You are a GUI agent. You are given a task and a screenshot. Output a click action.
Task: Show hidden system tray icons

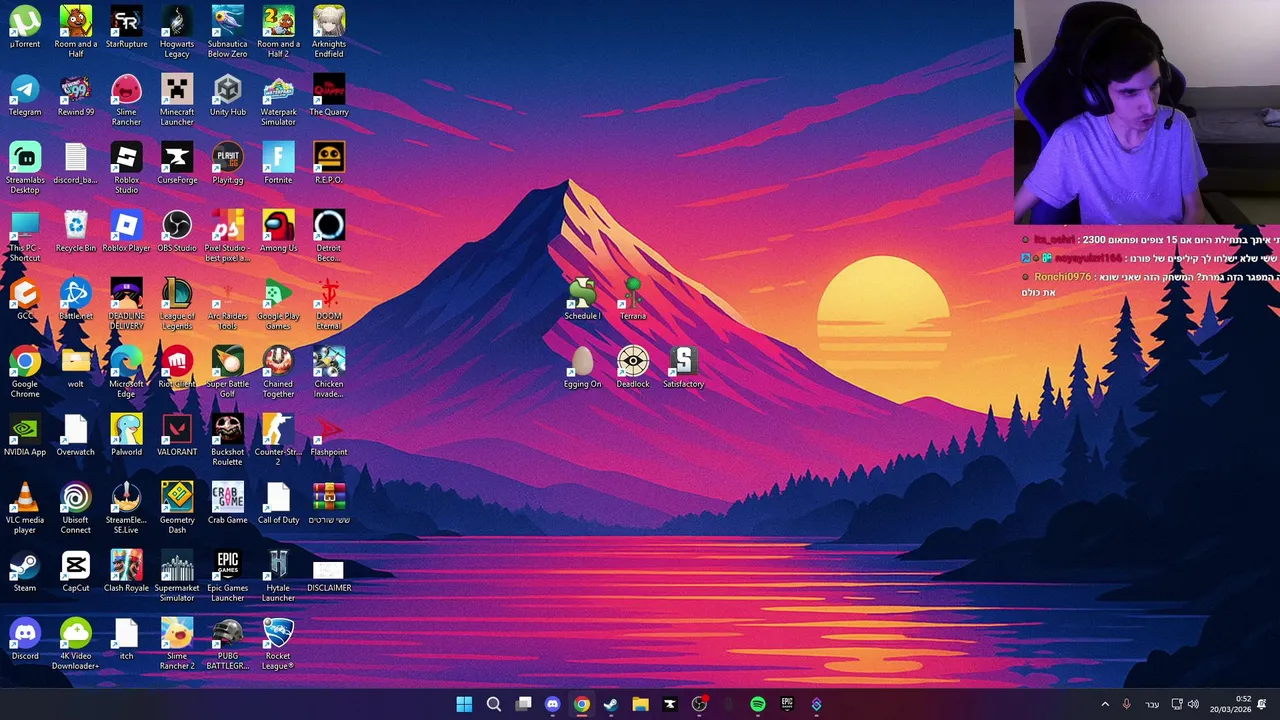coord(1105,704)
